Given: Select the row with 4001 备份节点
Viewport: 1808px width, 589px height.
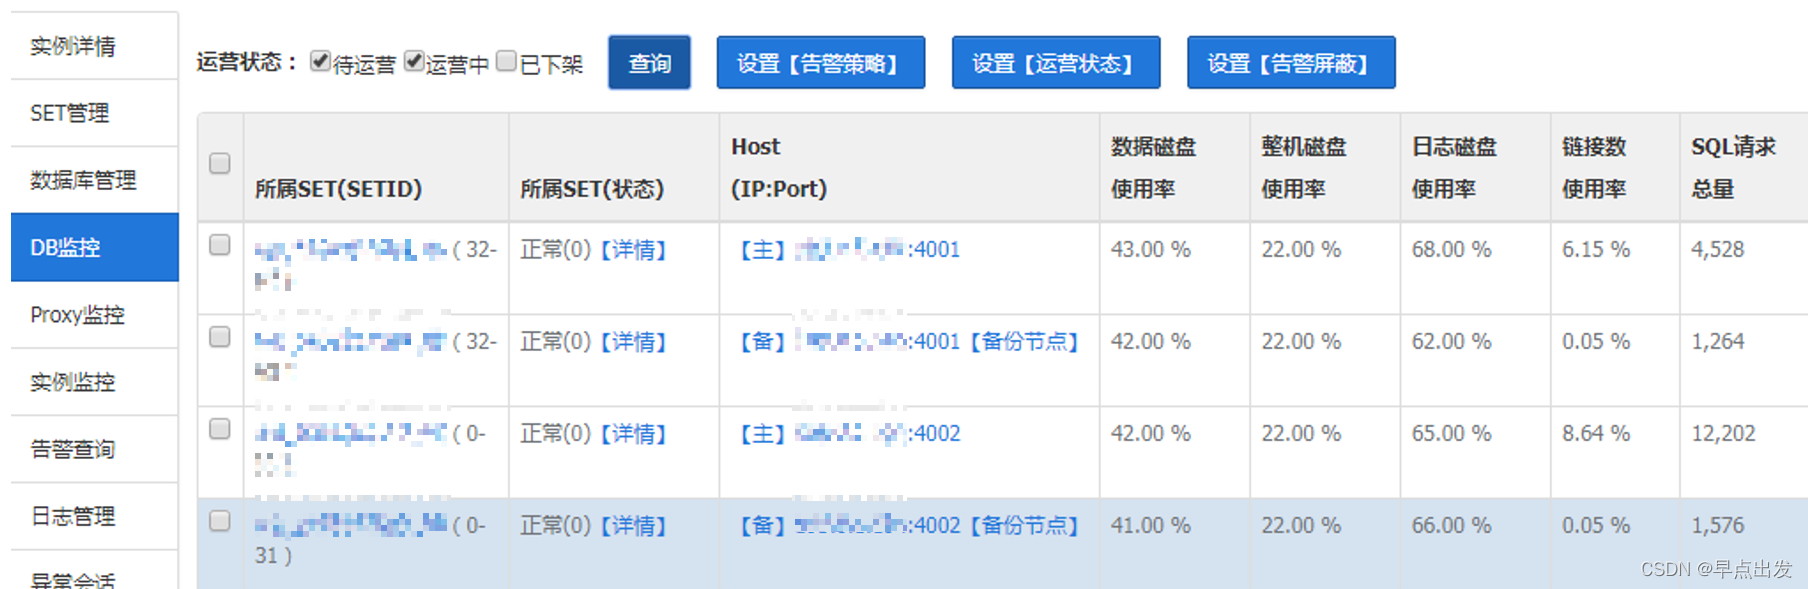Looking at the screenshot, I should 220,337.
